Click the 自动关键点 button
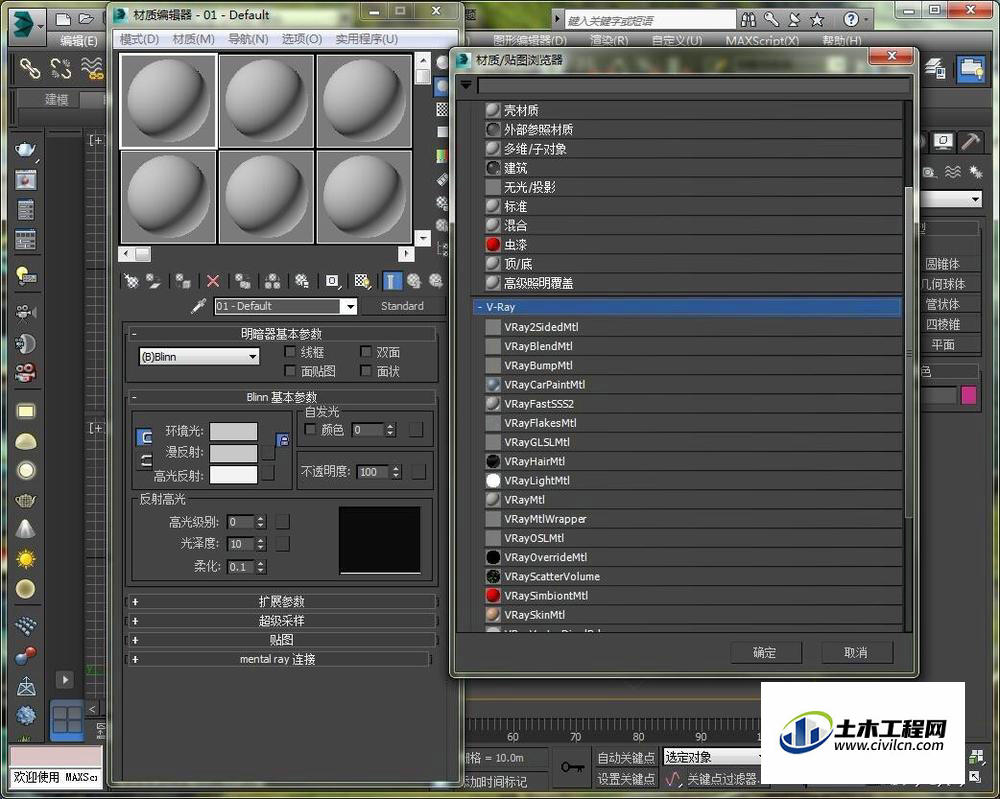This screenshot has width=1000, height=799. pyautogui.click(x=626, y=758)
